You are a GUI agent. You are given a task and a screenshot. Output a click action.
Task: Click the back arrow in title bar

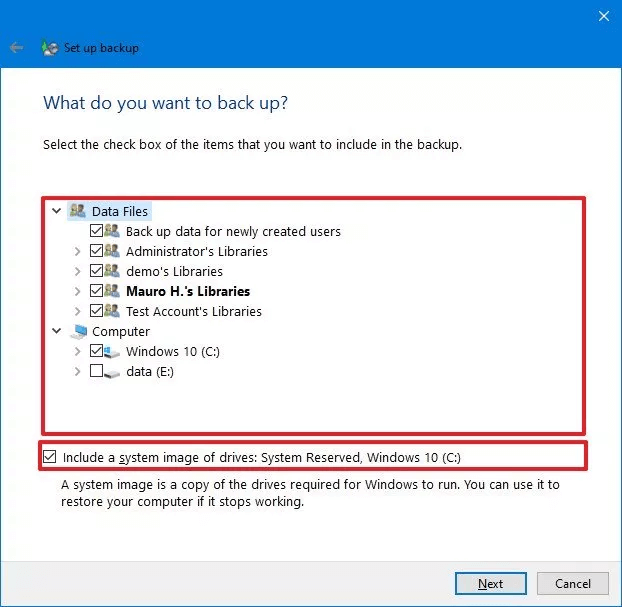coord(16,48)
